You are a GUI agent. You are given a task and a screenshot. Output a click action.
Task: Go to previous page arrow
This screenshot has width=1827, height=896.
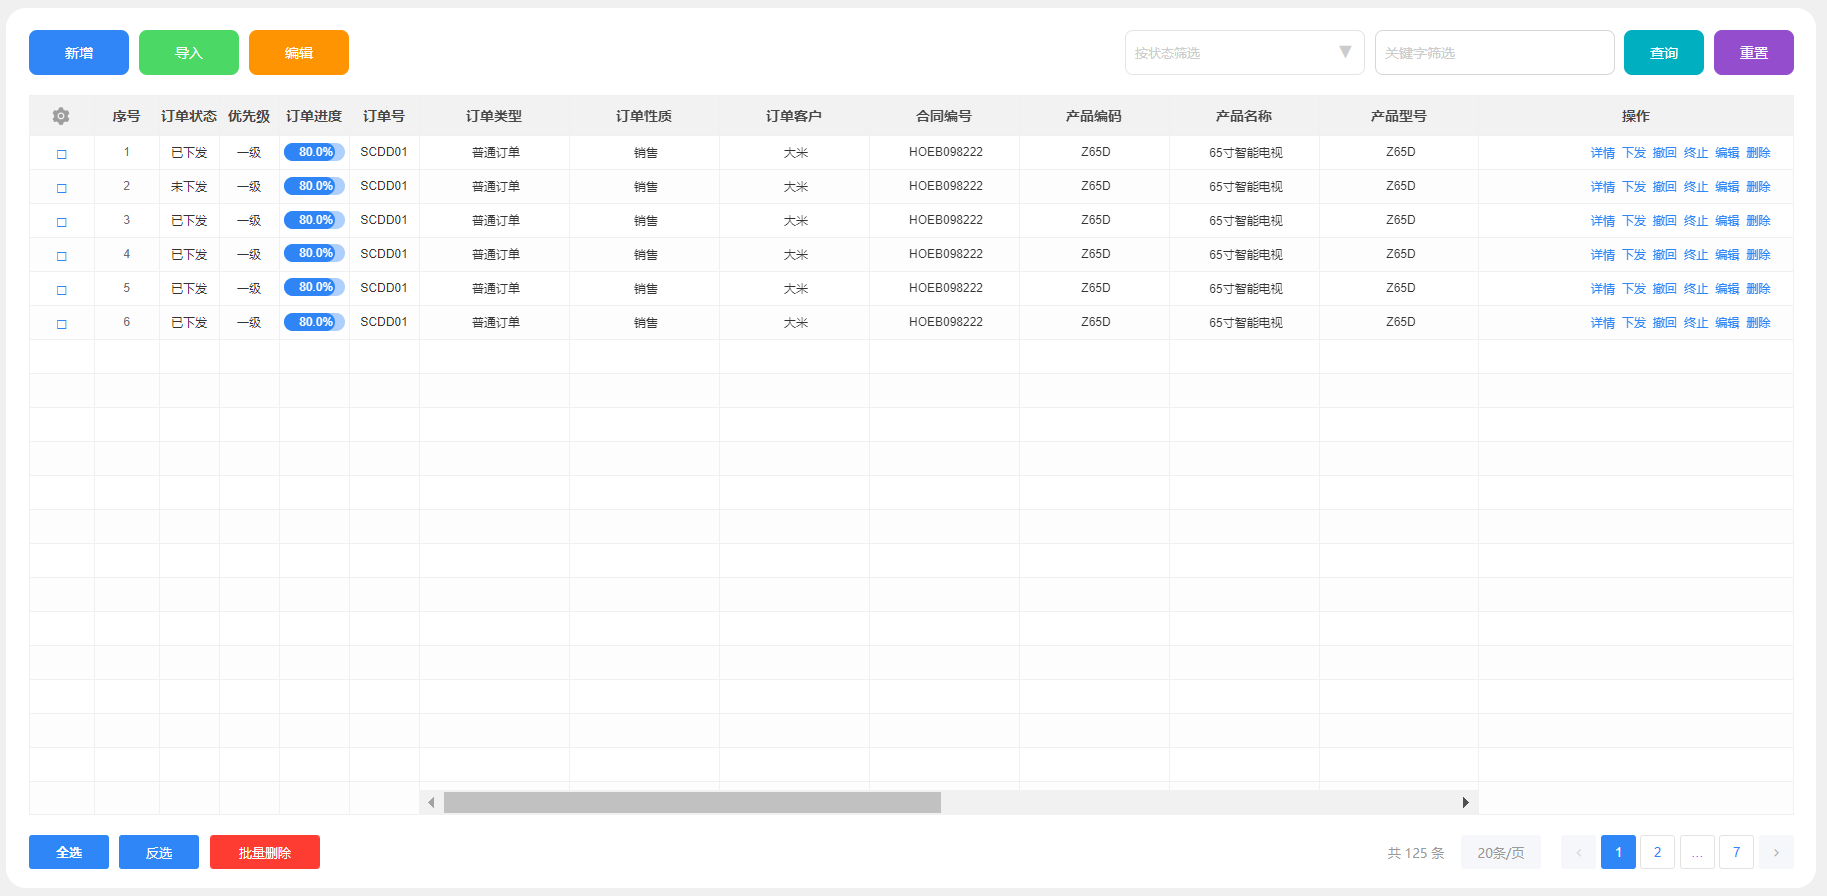pos(1578,852)
